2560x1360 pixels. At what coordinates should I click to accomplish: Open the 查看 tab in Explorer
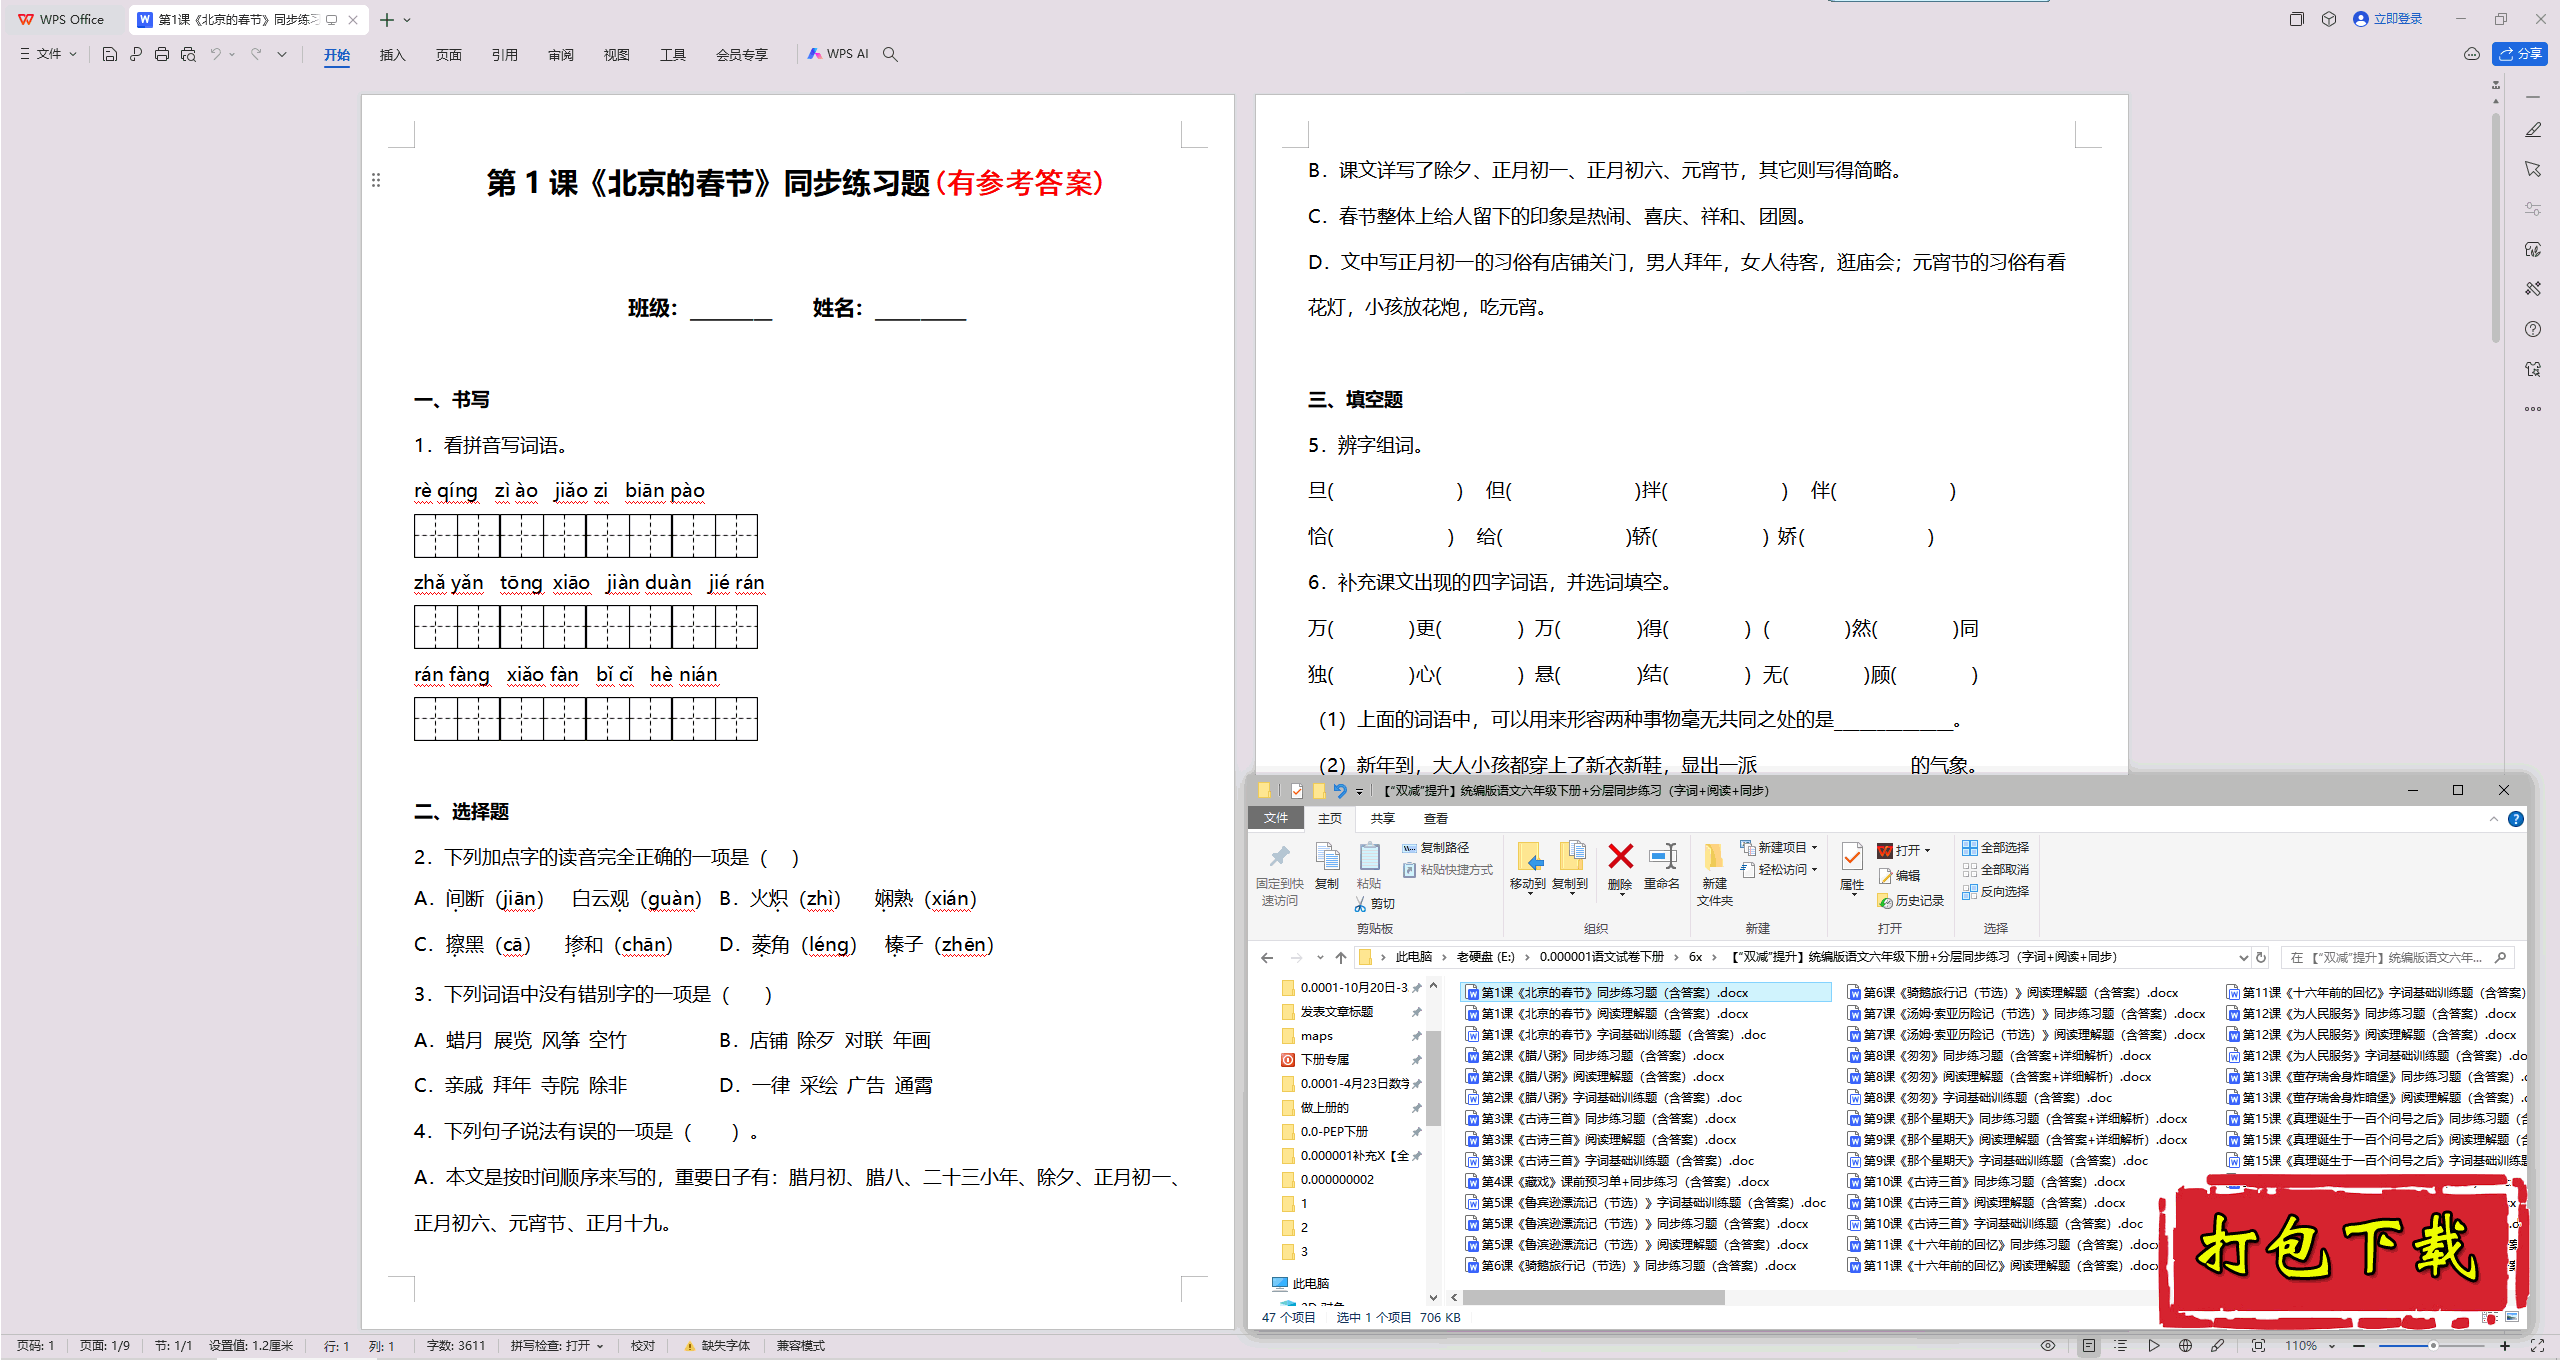pos(1435,819)
